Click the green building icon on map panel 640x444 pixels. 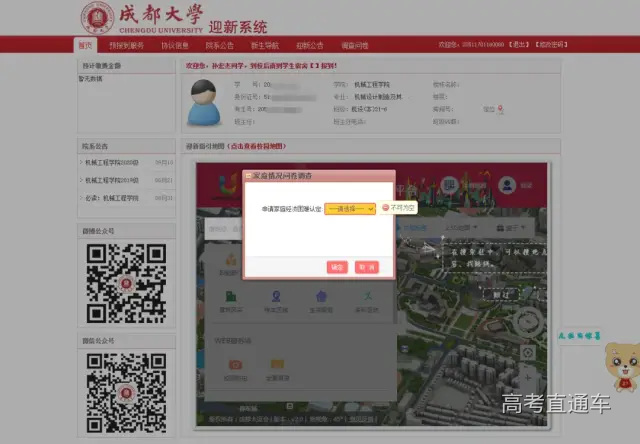coord(231,296)
